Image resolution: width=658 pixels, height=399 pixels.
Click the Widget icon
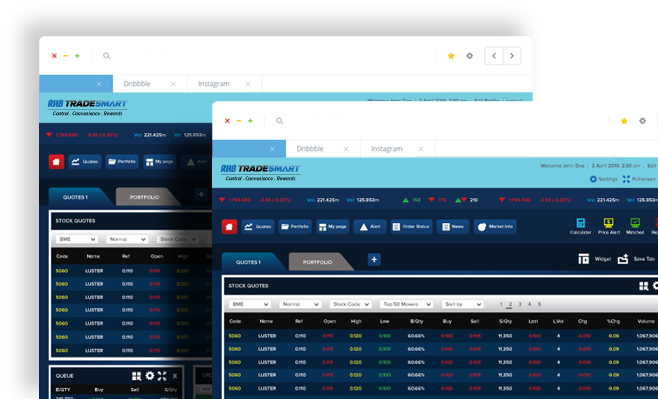tap(583, 259)
